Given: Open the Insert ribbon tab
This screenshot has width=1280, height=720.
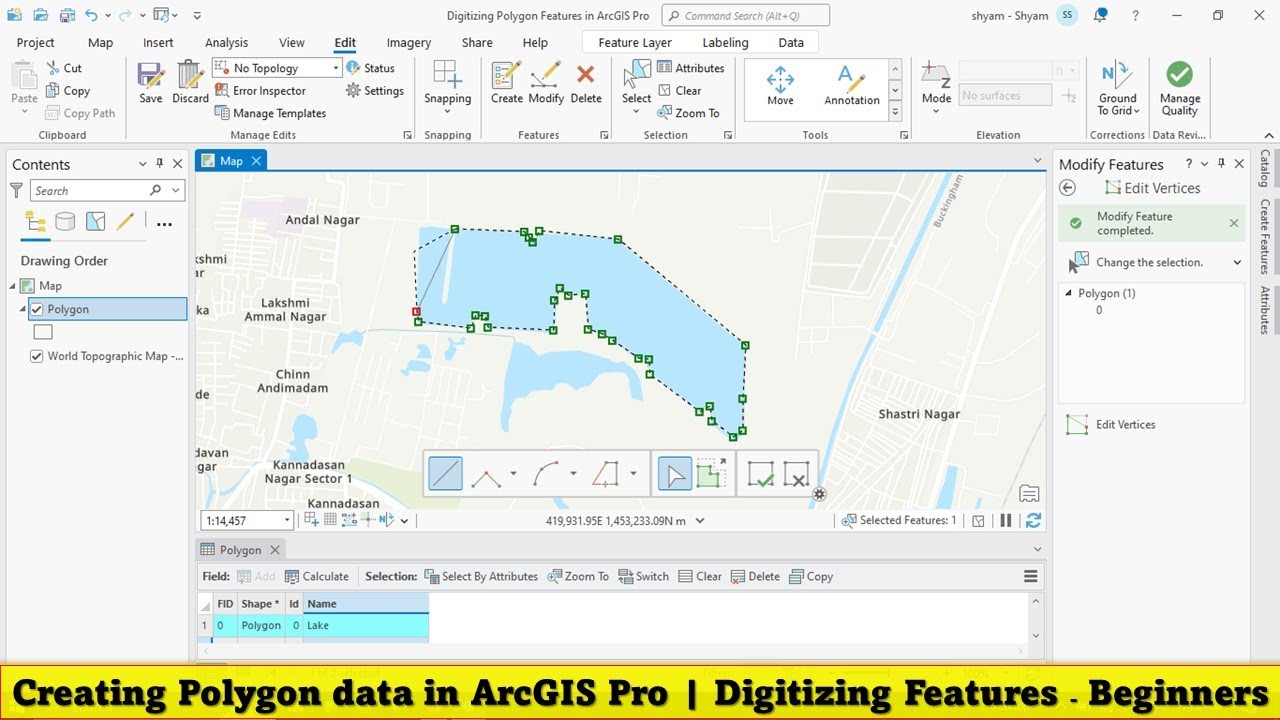Looking at the screenshot, I should (x=158, y=43).
